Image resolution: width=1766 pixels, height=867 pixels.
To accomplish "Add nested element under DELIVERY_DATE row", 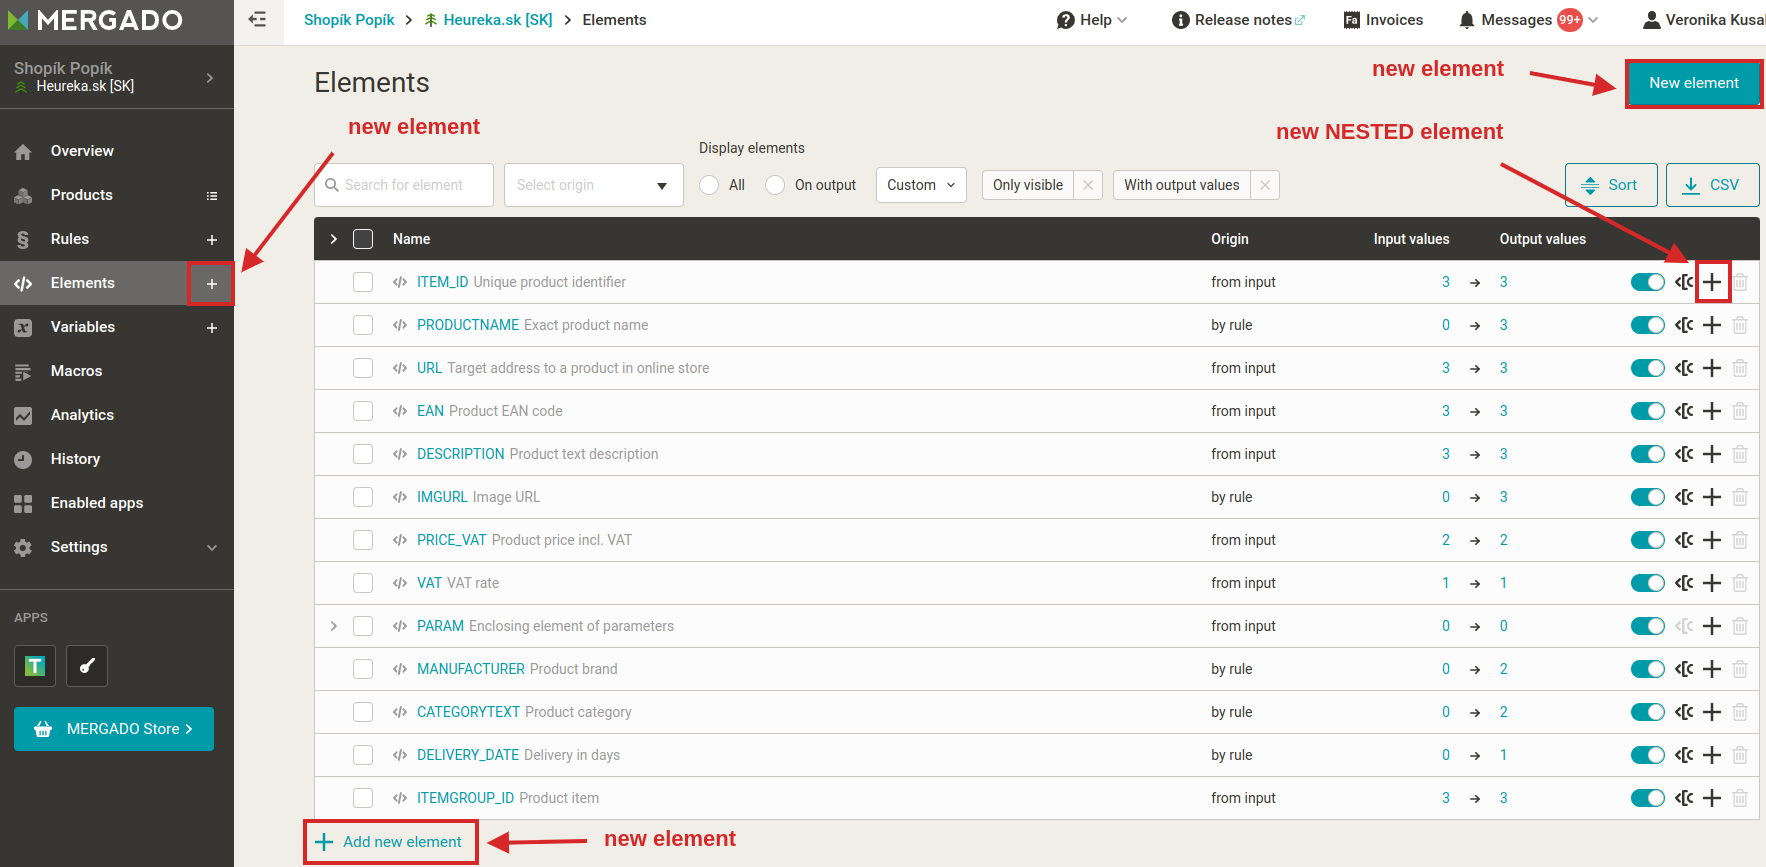I will (1712, 755).
